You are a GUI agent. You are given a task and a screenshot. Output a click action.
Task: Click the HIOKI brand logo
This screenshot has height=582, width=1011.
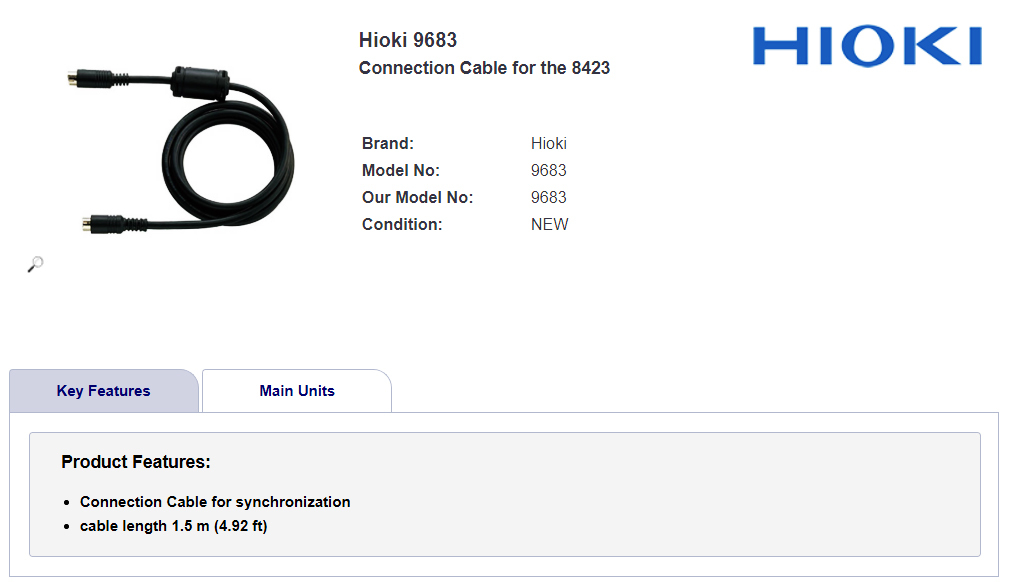[867, 46]
